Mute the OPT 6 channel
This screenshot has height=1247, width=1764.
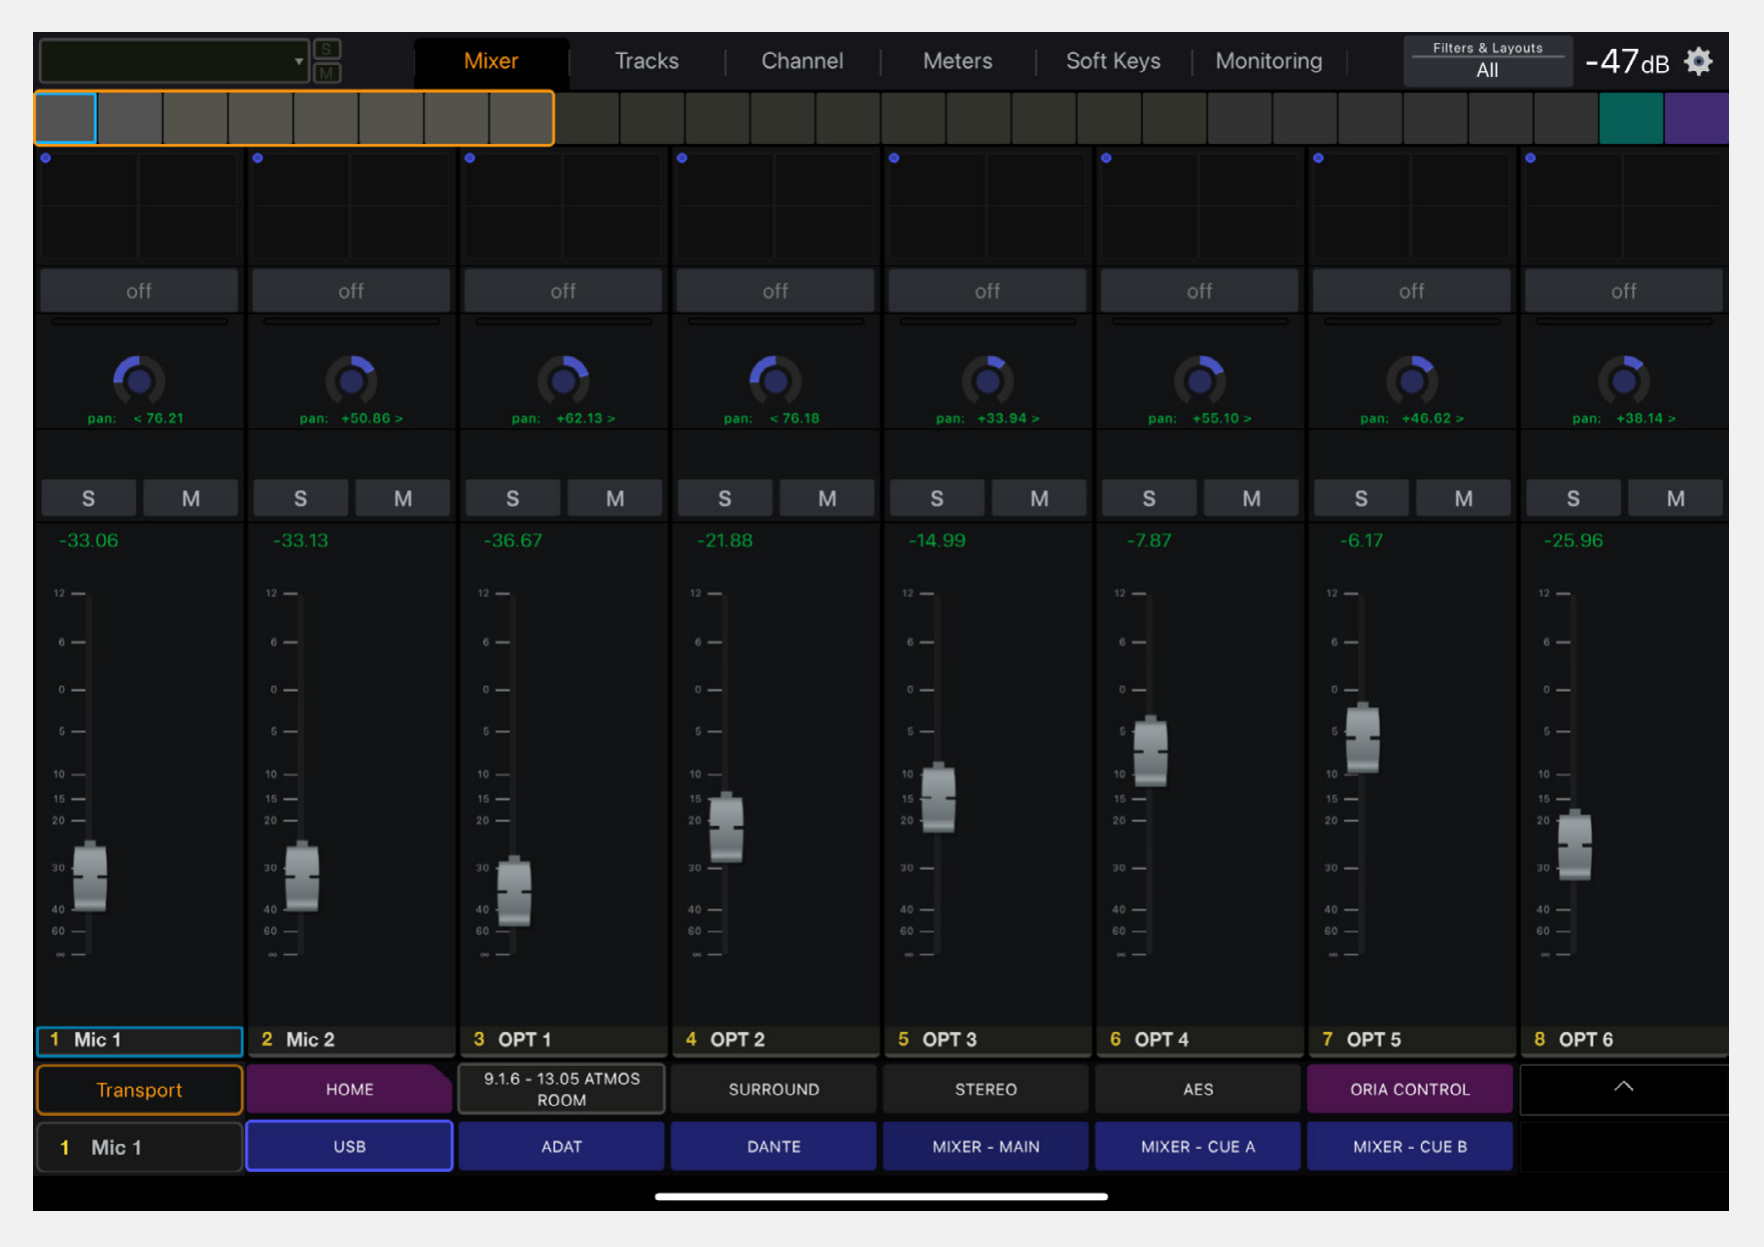click(1675, 498)
